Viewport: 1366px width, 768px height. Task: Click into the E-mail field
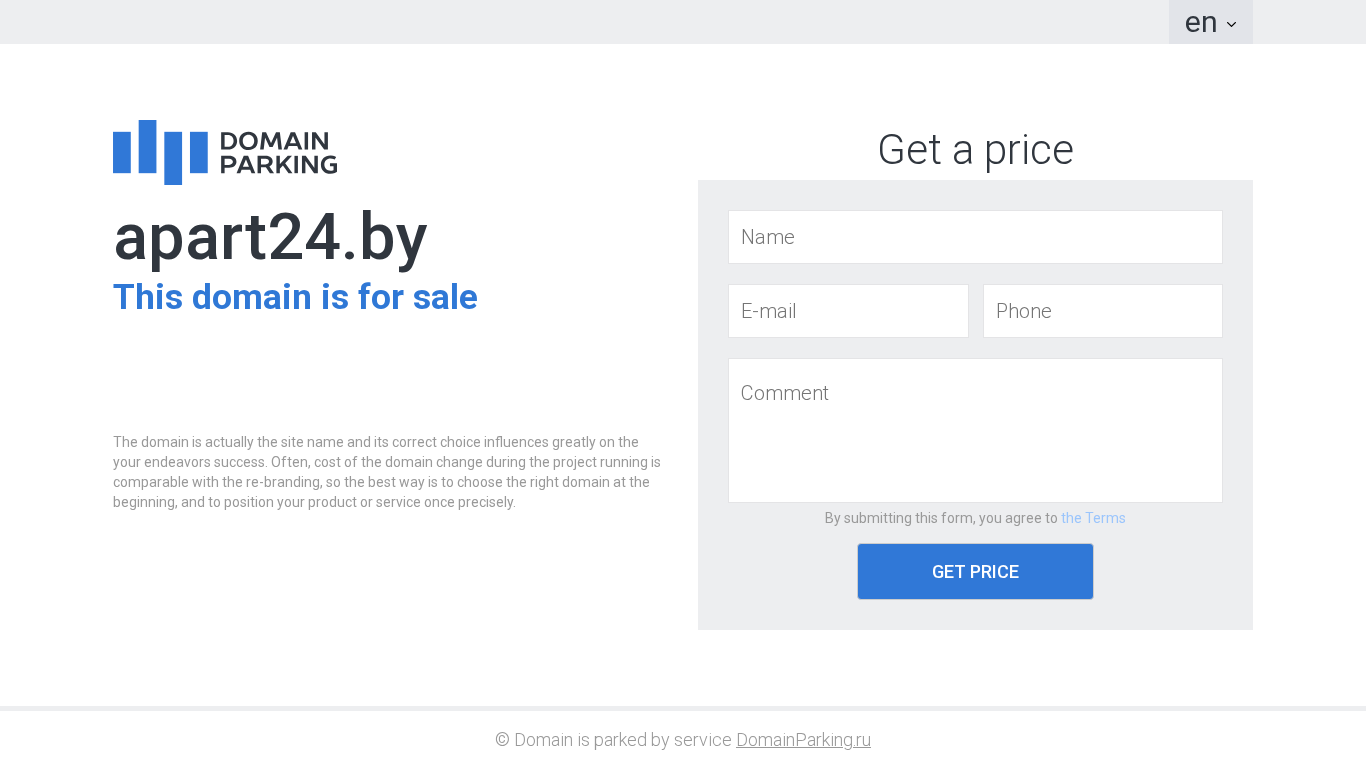click(x=848, y=311)
